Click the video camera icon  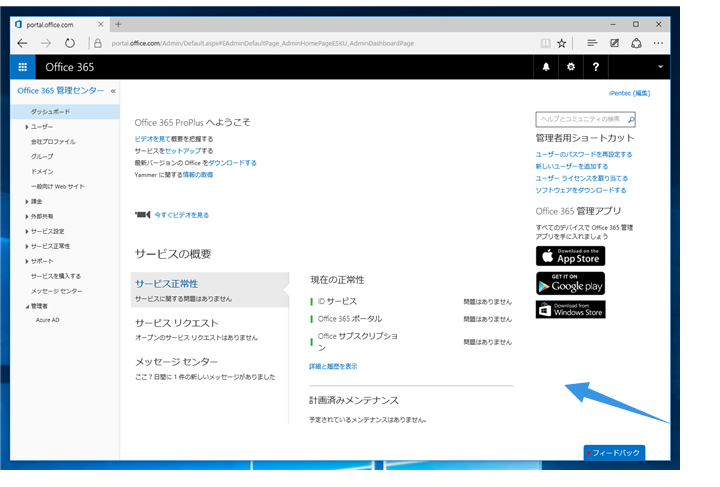click(143, 215)
